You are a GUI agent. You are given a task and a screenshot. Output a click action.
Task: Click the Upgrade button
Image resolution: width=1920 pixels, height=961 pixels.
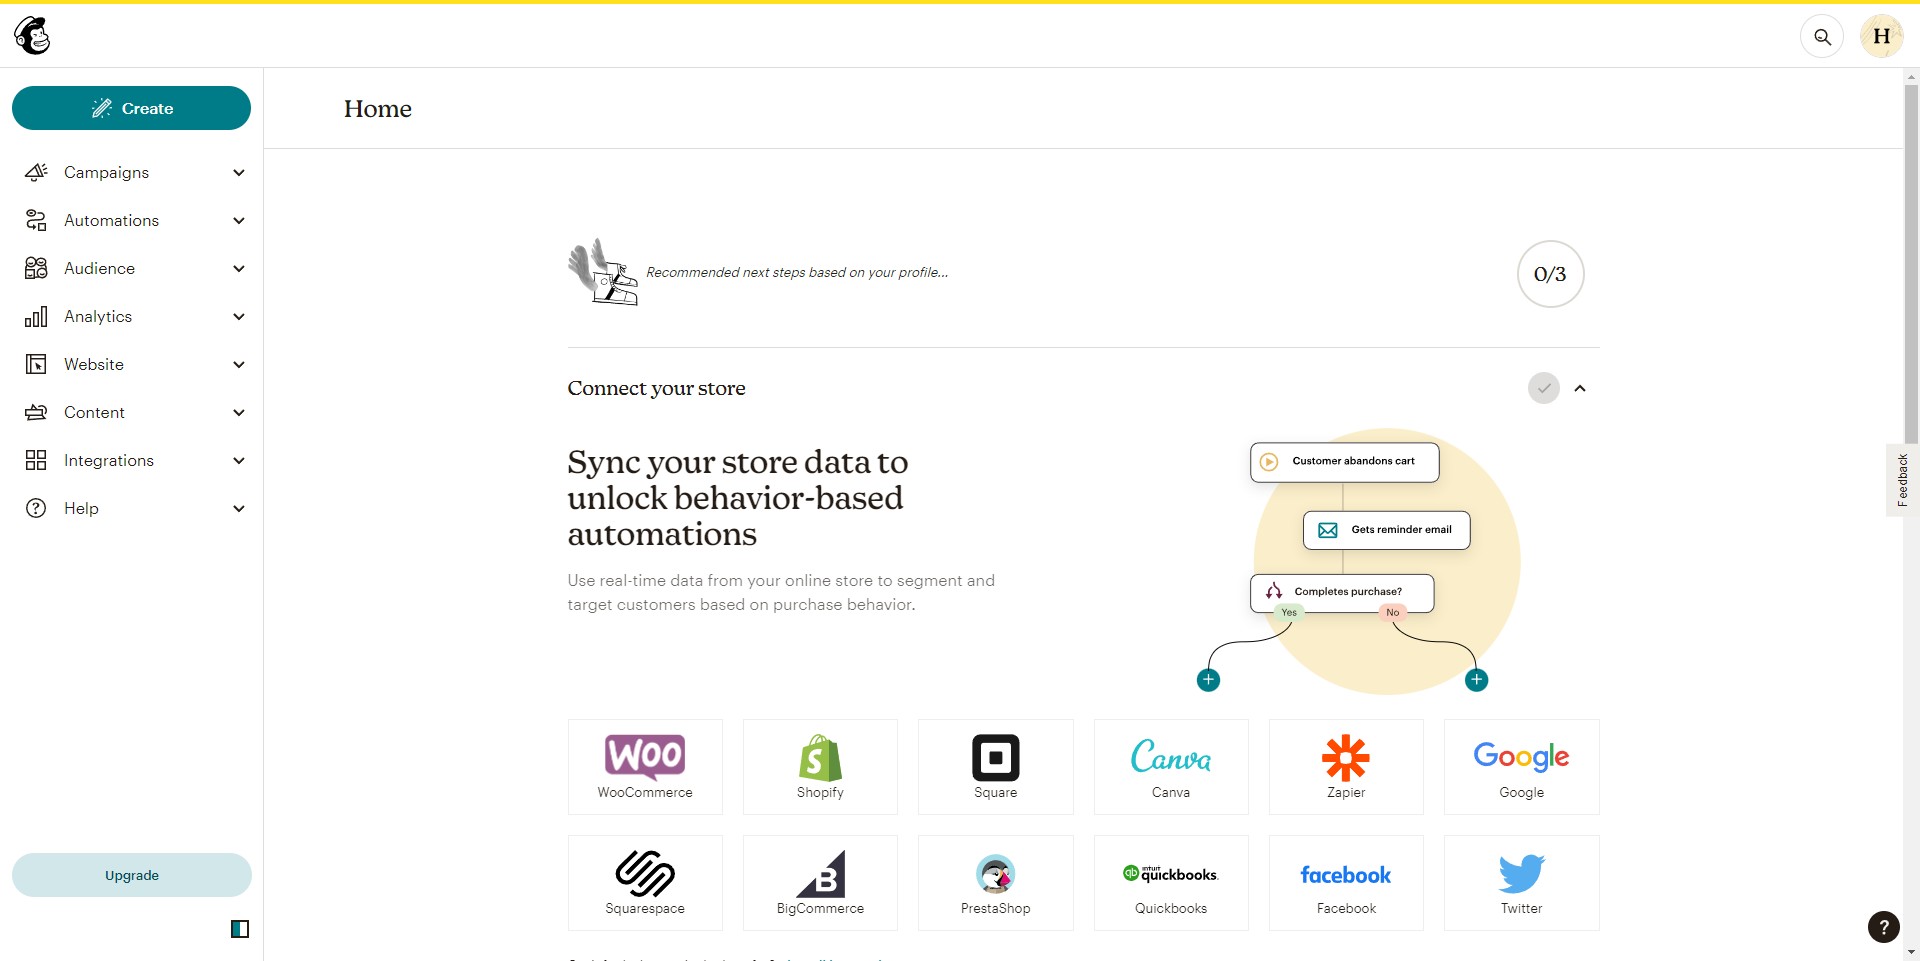tap(131, 875)
